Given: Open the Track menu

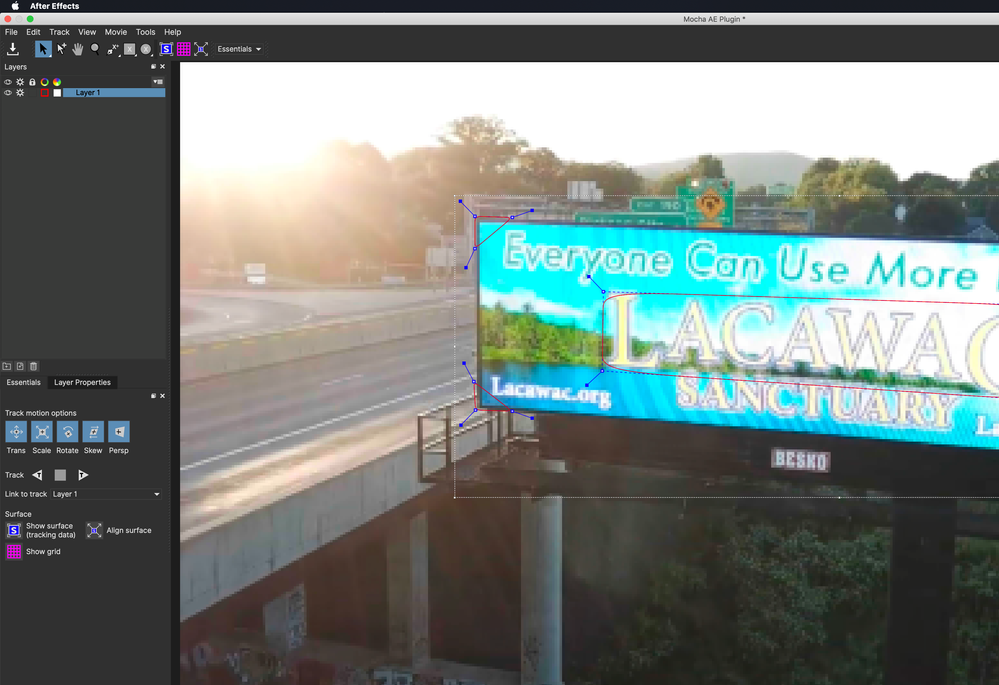Looking at the screenshot, I should pos(59,32).
